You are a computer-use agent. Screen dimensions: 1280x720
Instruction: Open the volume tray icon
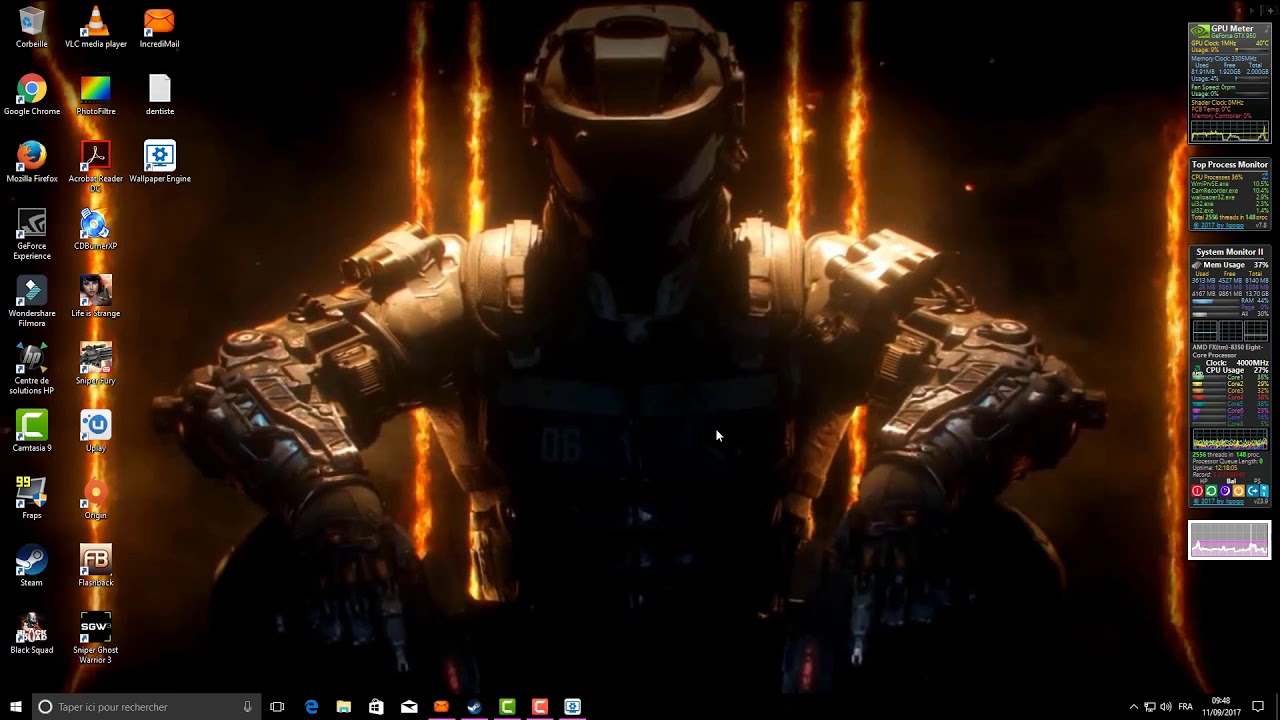tap(1165, 707)
